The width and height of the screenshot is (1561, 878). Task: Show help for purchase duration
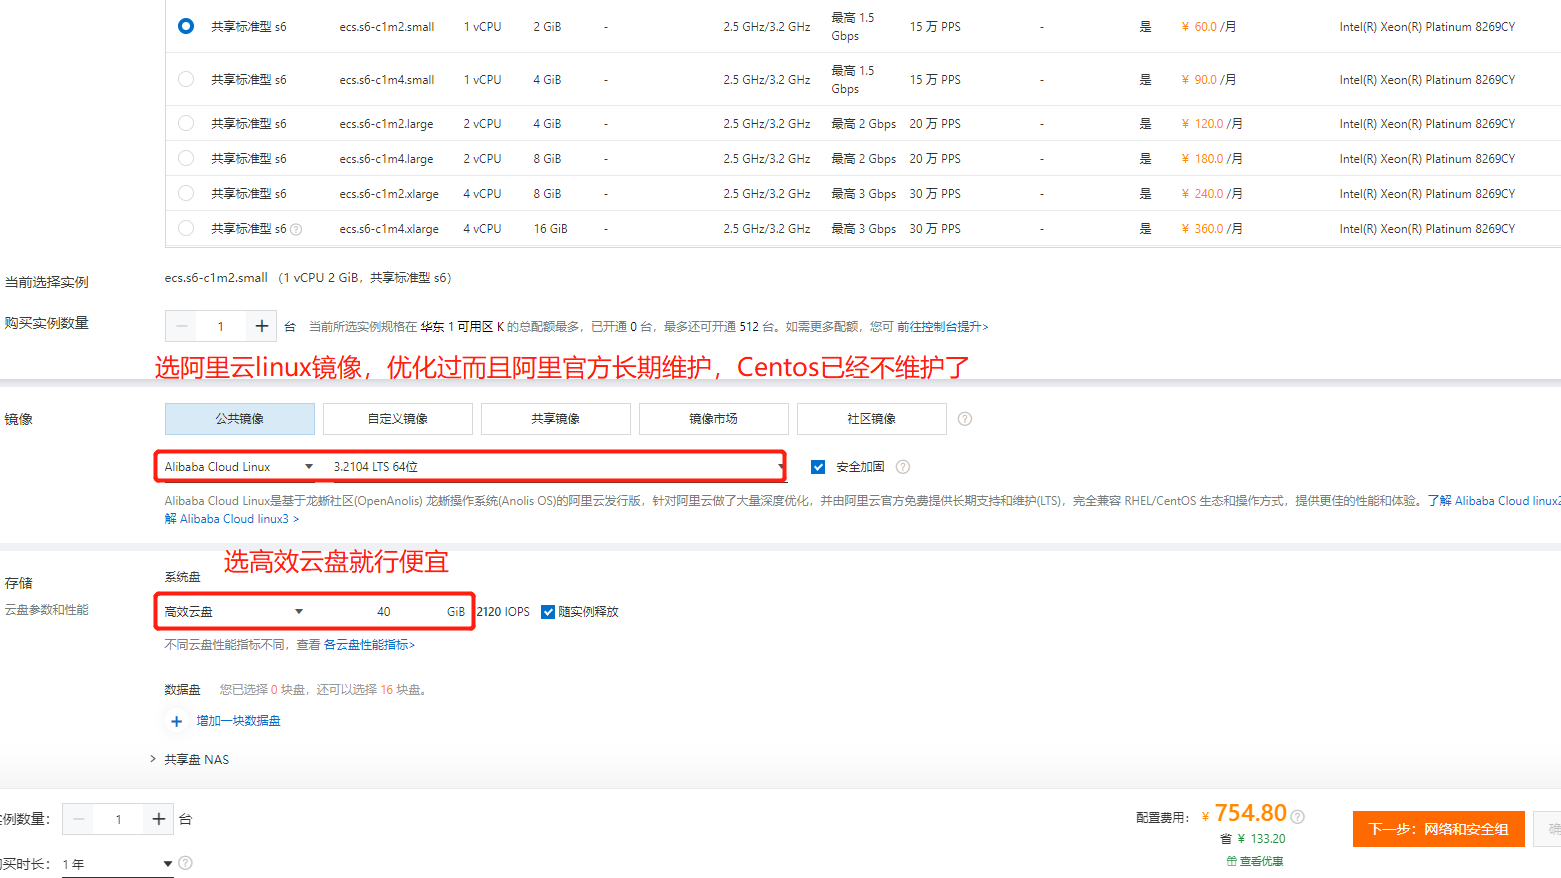click(185, 863)
